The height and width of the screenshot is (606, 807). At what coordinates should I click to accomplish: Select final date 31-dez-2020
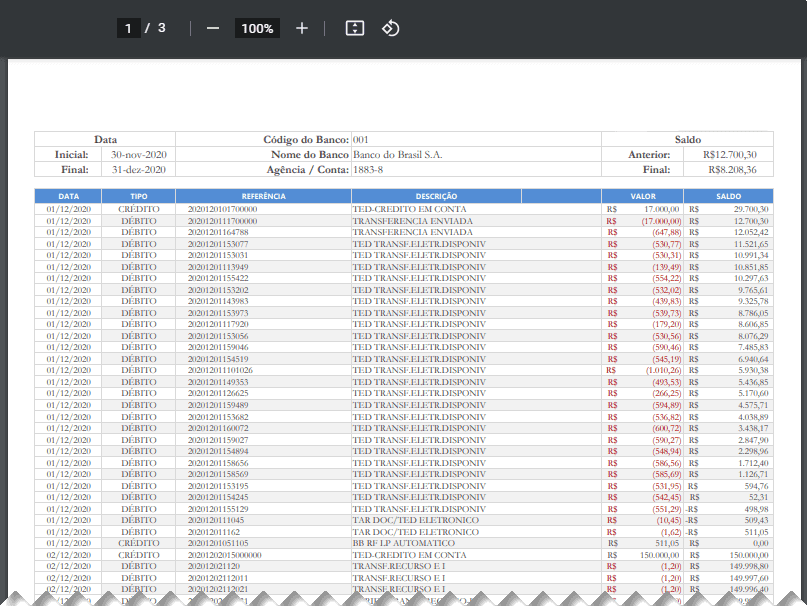click(x=139, y=169)
